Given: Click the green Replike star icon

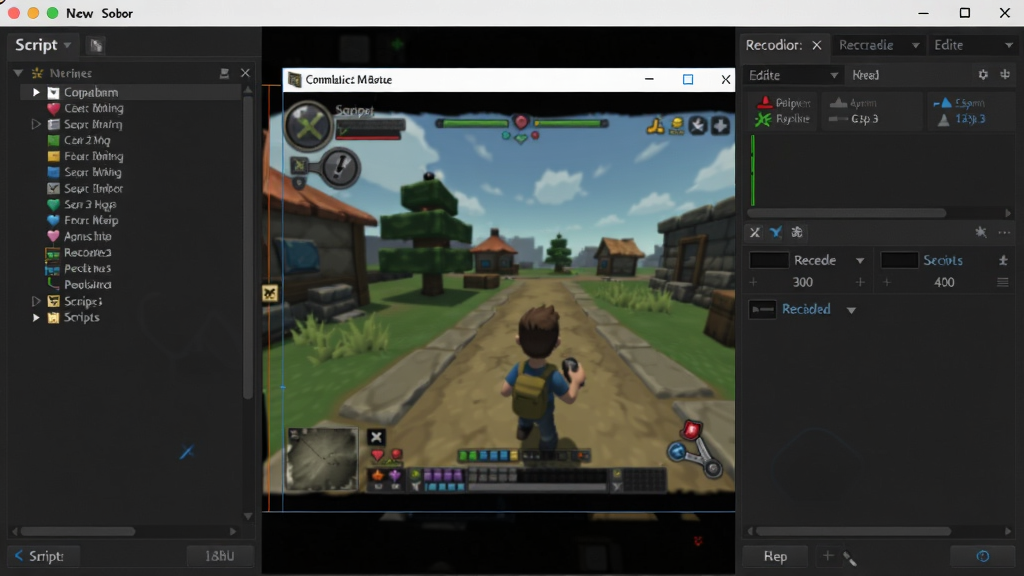Looking at the screenshot, I should pos(763,119).
